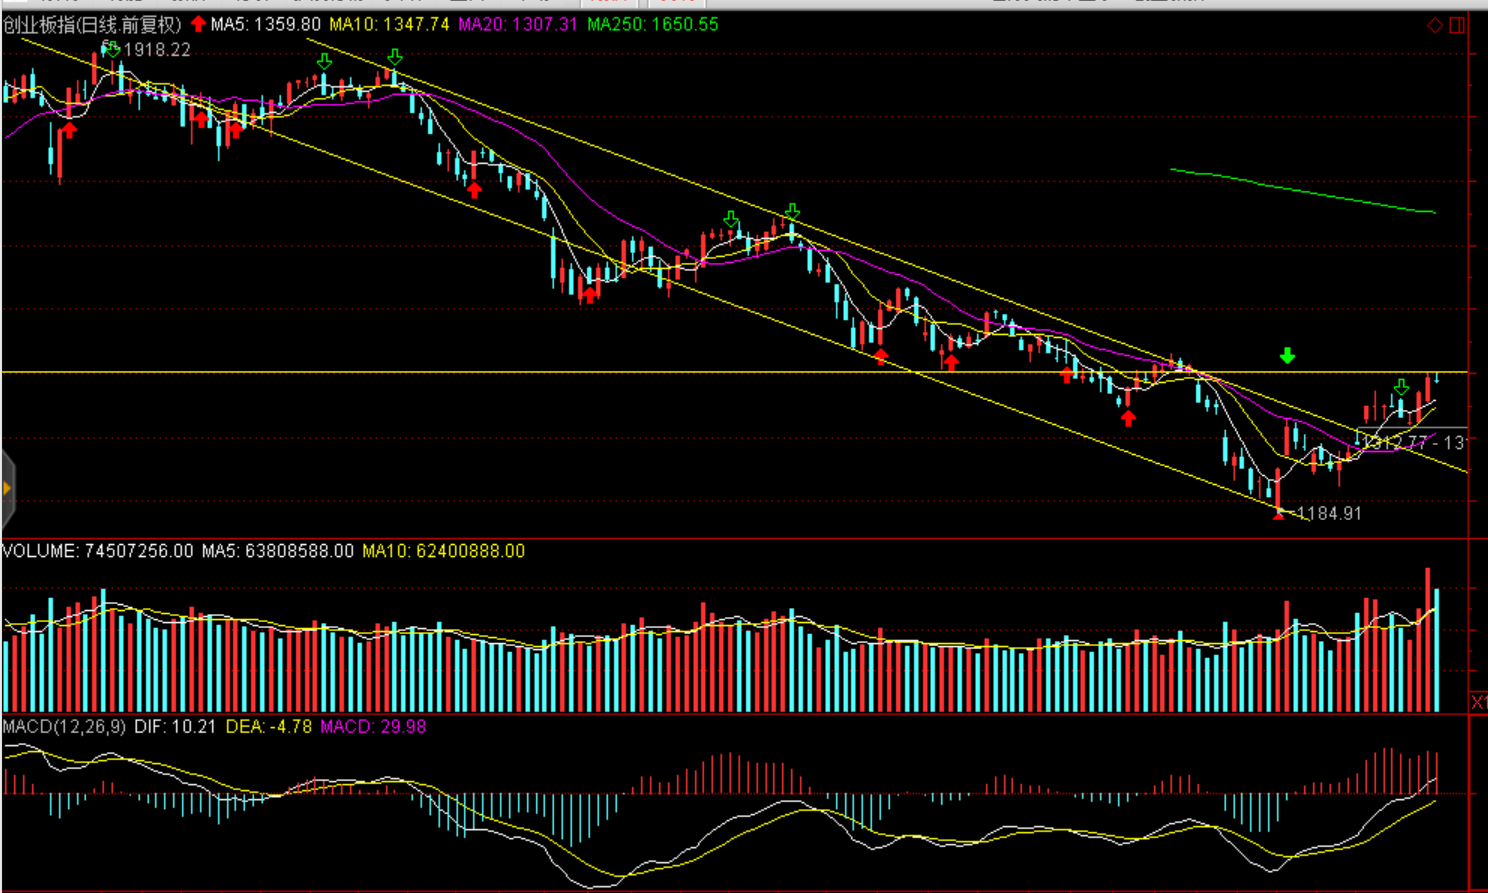Click the solid green down arrow marker

(1287, 356)
